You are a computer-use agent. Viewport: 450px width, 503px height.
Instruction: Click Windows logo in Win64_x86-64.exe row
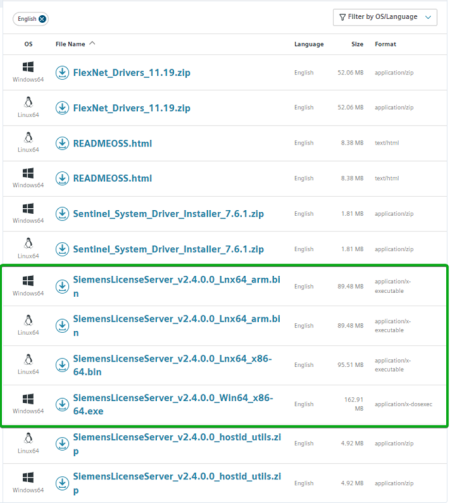coord(28,399)
